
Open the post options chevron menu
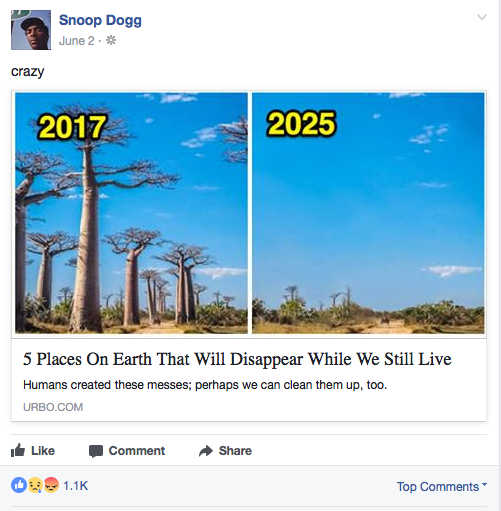click(x=482, y=17)
